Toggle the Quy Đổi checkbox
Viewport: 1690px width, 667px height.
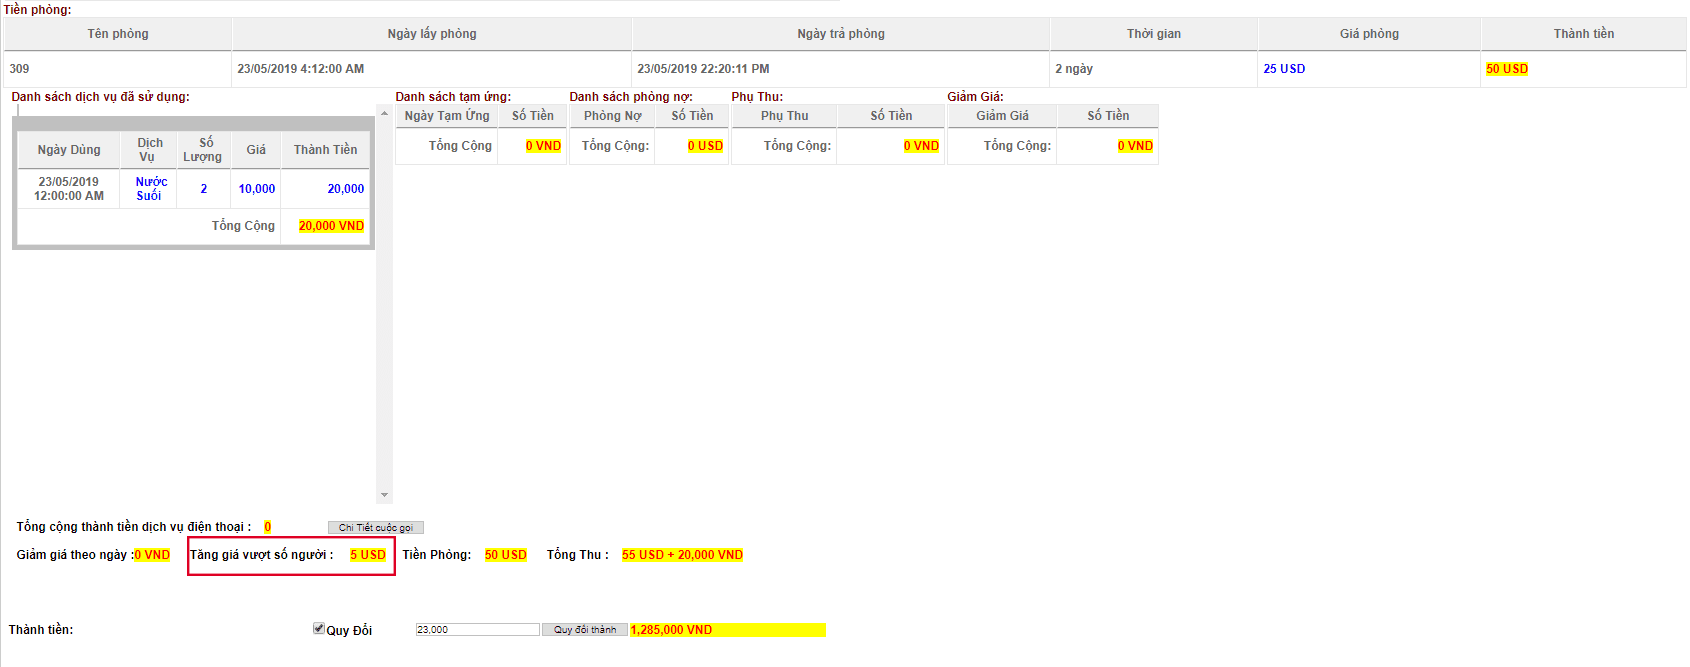point(318,629)
